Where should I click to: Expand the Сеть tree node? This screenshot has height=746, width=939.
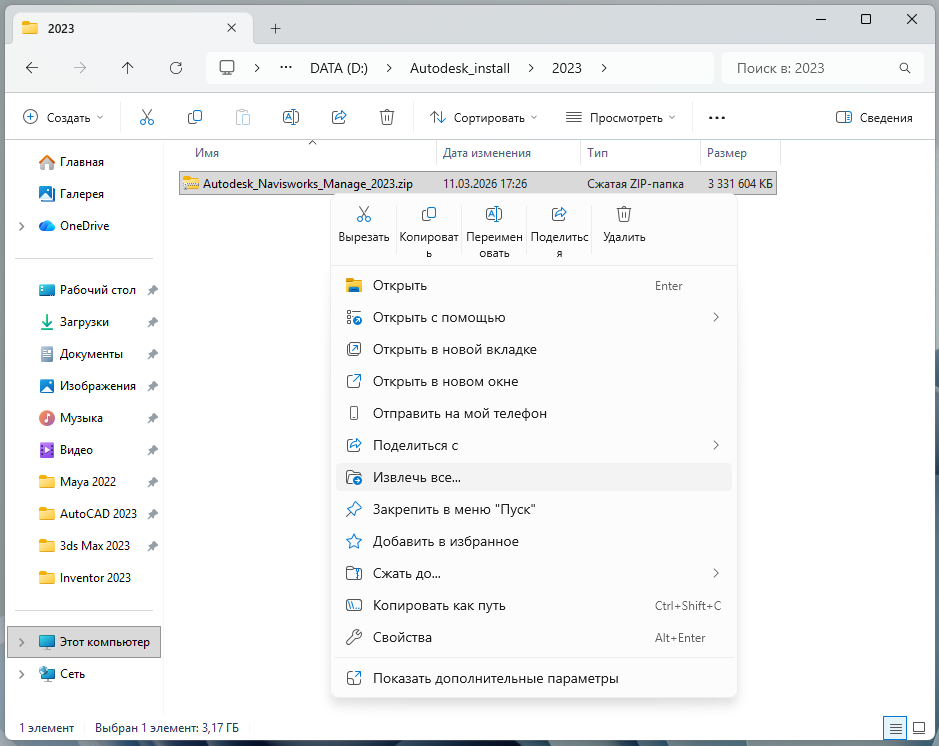tap(22, 674)
